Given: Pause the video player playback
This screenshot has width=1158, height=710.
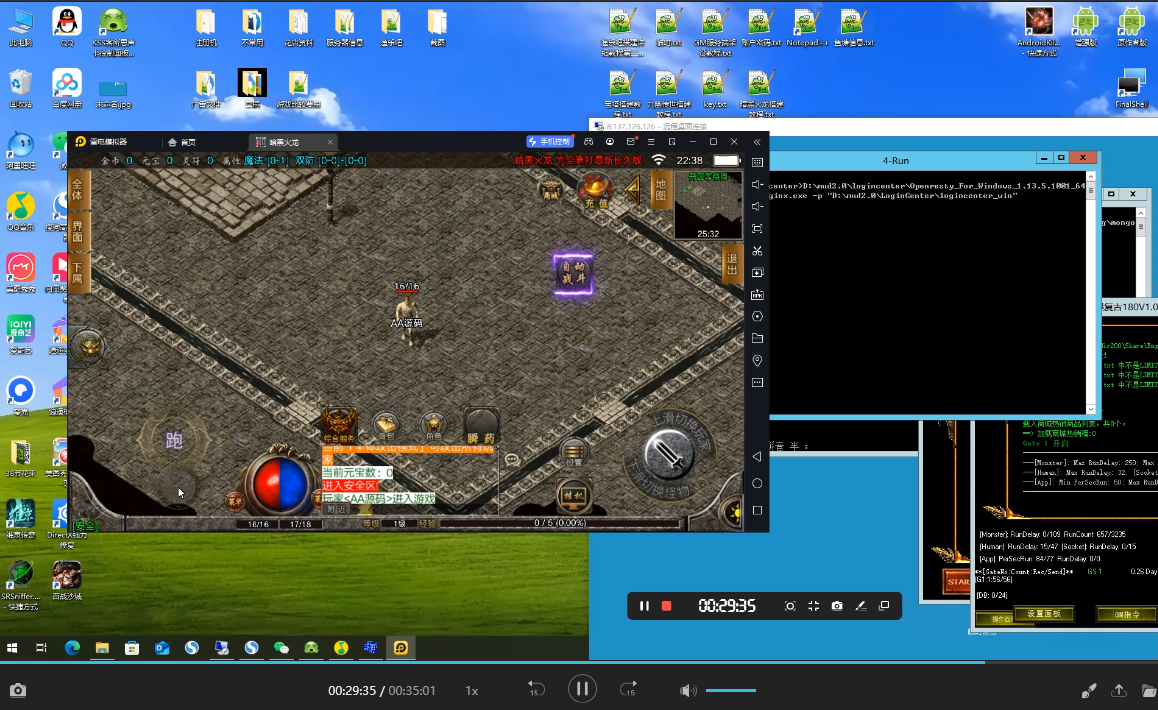Looking at the screenshot, I should click(x=582, y=689).
